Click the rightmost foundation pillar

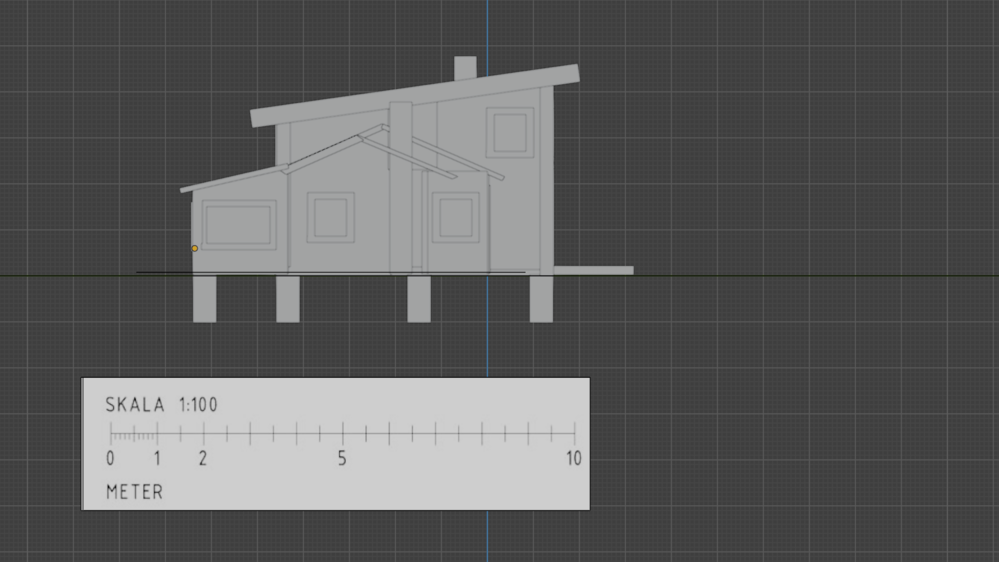541,299
